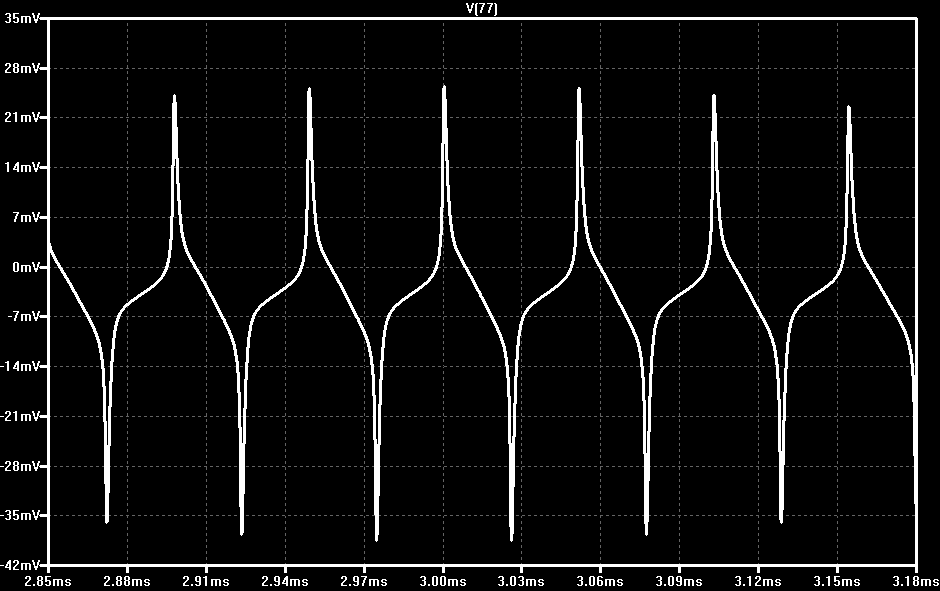
Task: Select the 21mV y-axis label
Action: tap(22, 117)
